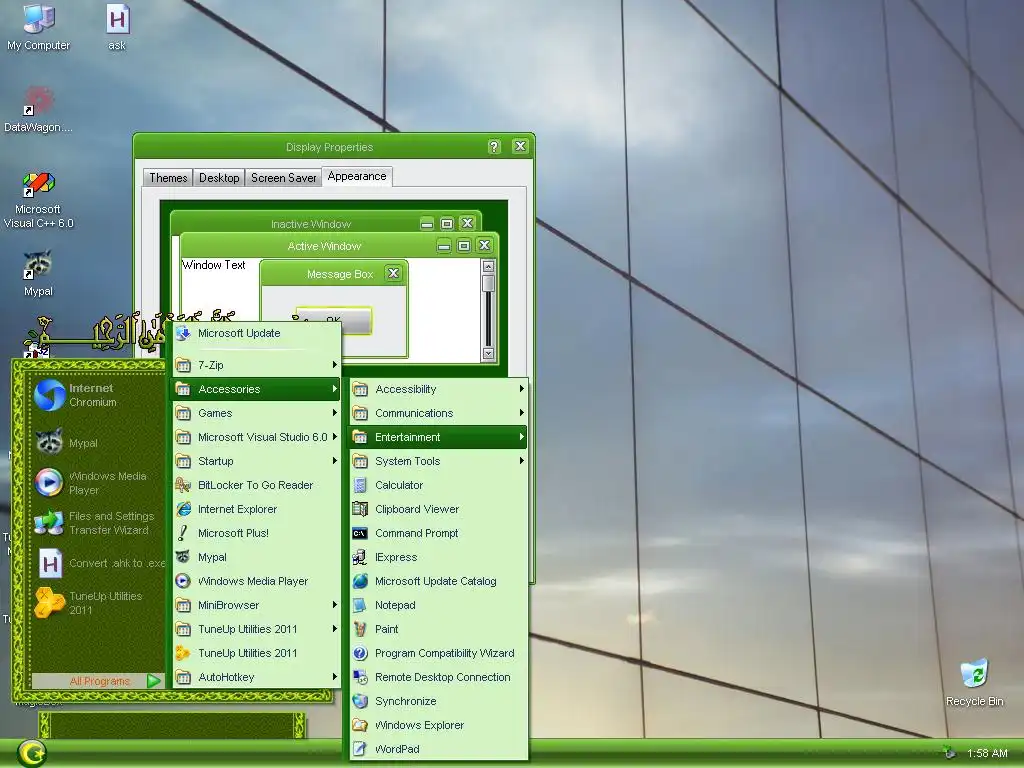This screenshot has height=768, width=1024.
Task: Open Clipboard Viewer
Action: pos(438,509)
